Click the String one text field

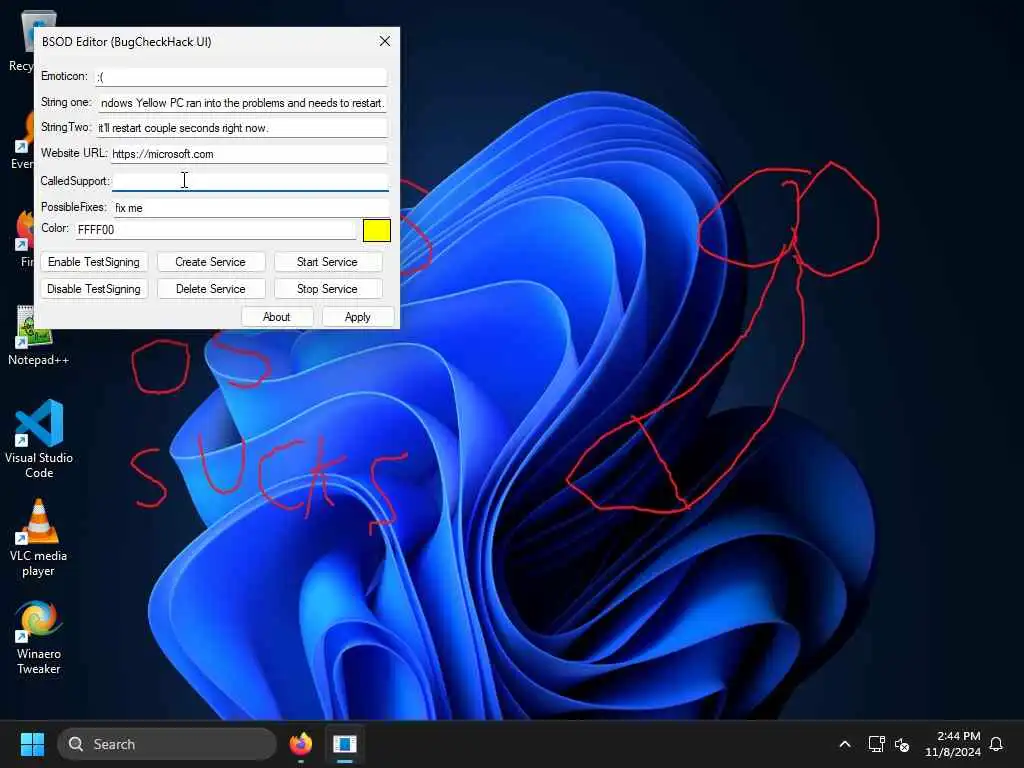coord(243,103)
